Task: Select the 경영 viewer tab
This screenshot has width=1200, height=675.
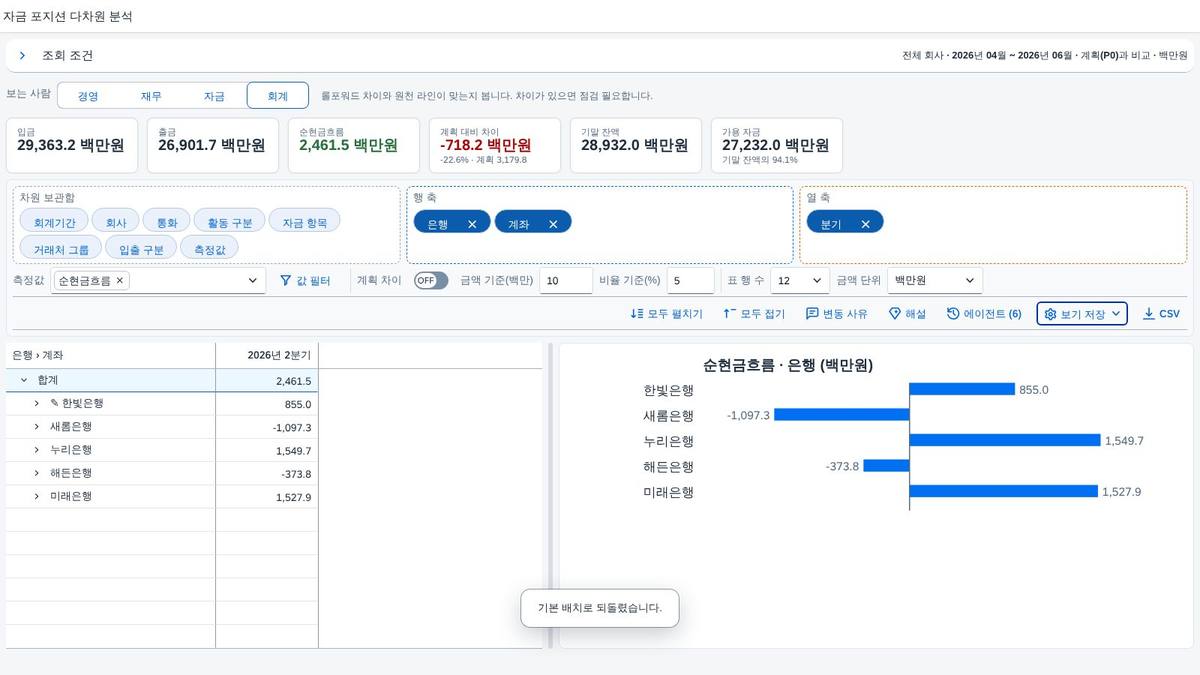Action: 88,96
